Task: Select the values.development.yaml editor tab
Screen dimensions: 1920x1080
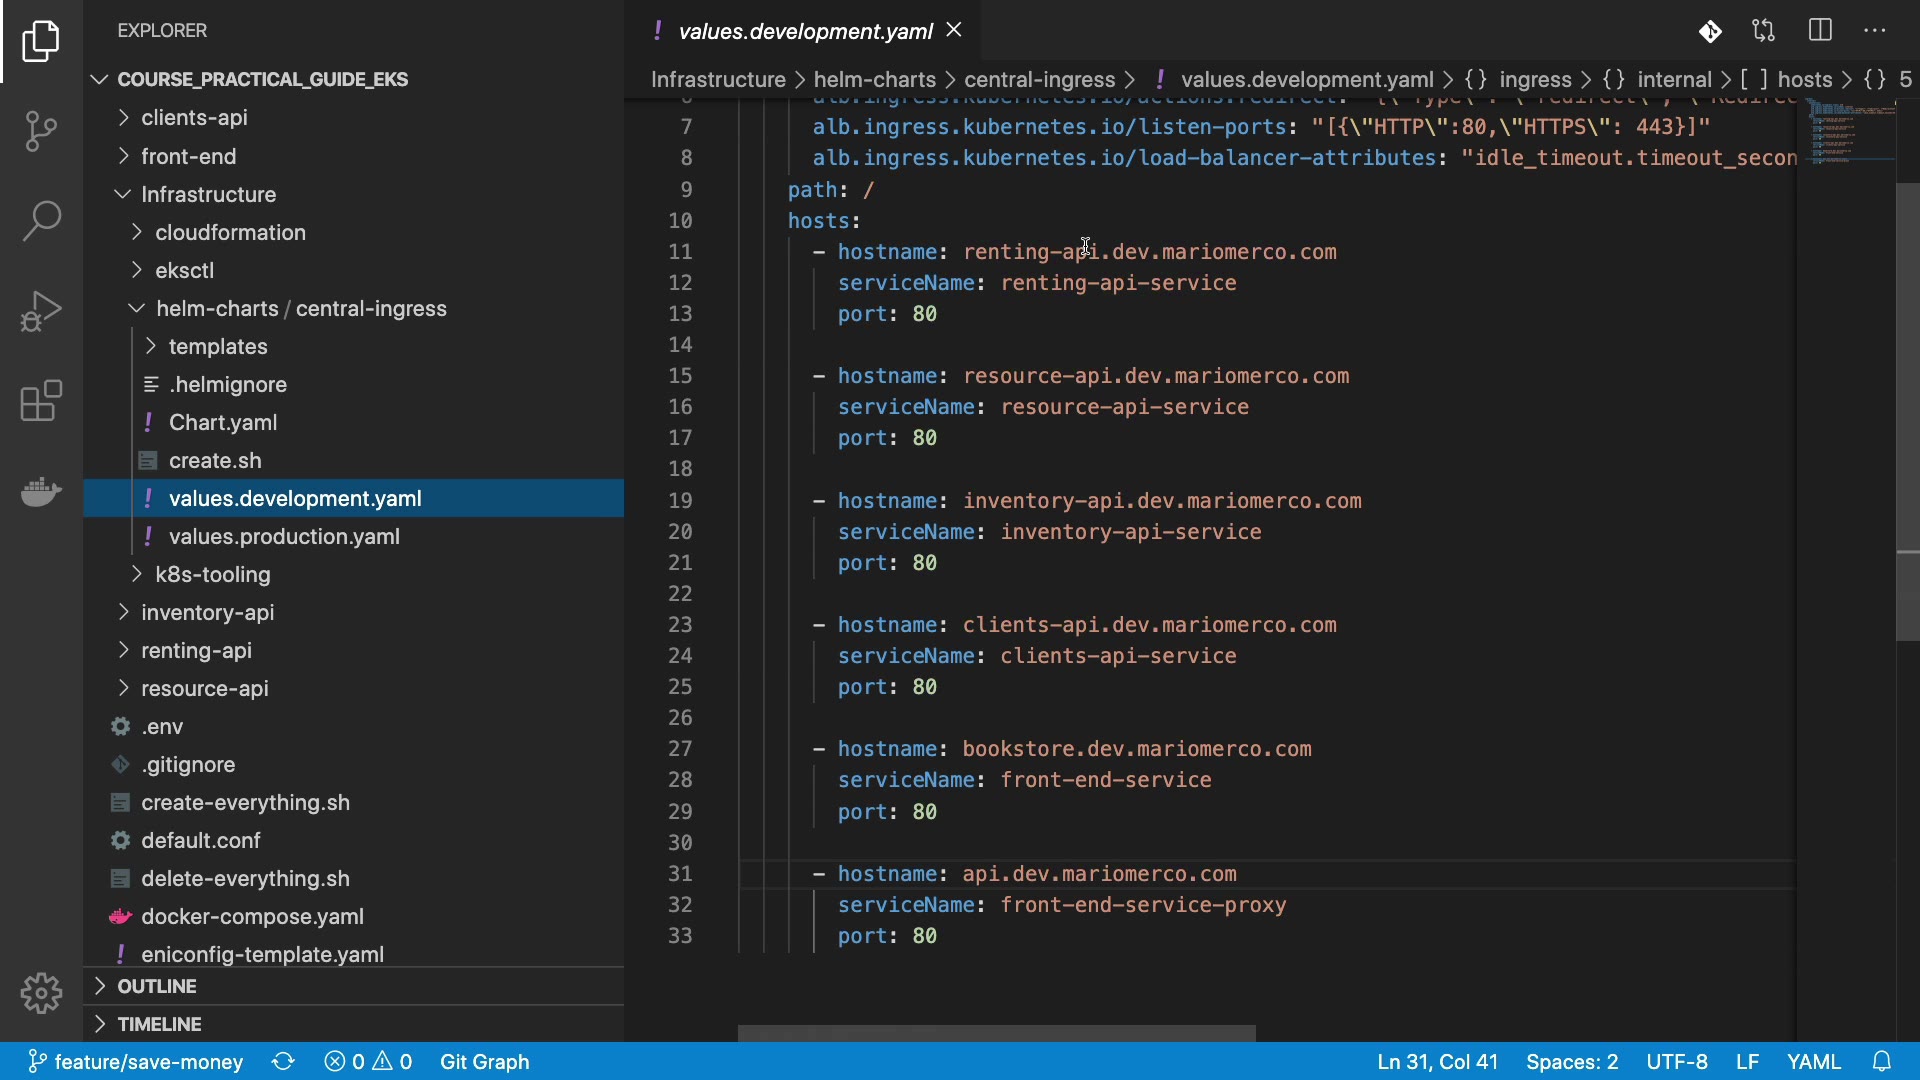Action: (805, 32)
